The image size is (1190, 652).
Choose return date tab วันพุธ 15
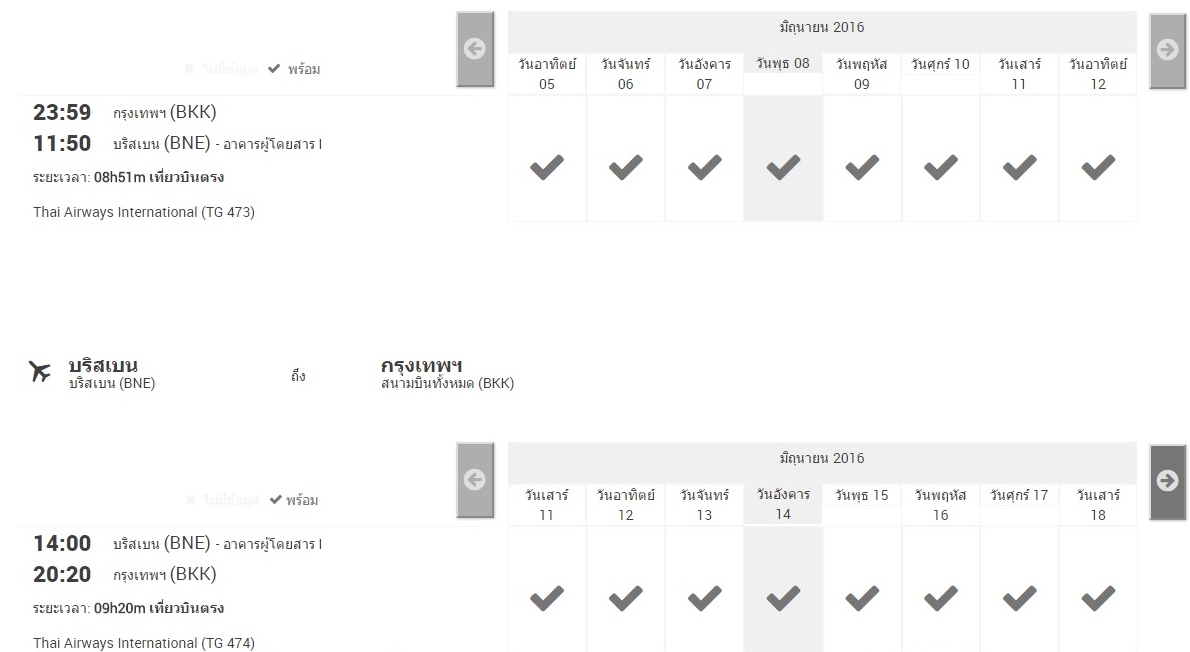point(861,496)
